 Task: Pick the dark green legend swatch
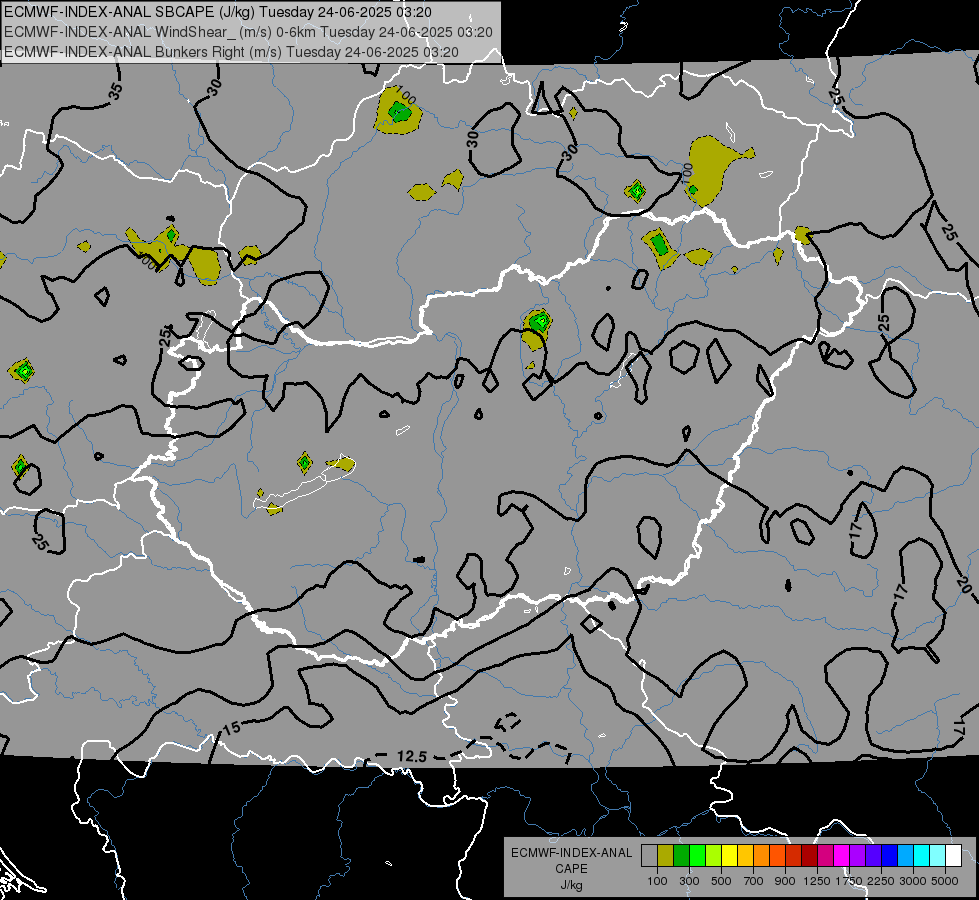tap(681, 856)
